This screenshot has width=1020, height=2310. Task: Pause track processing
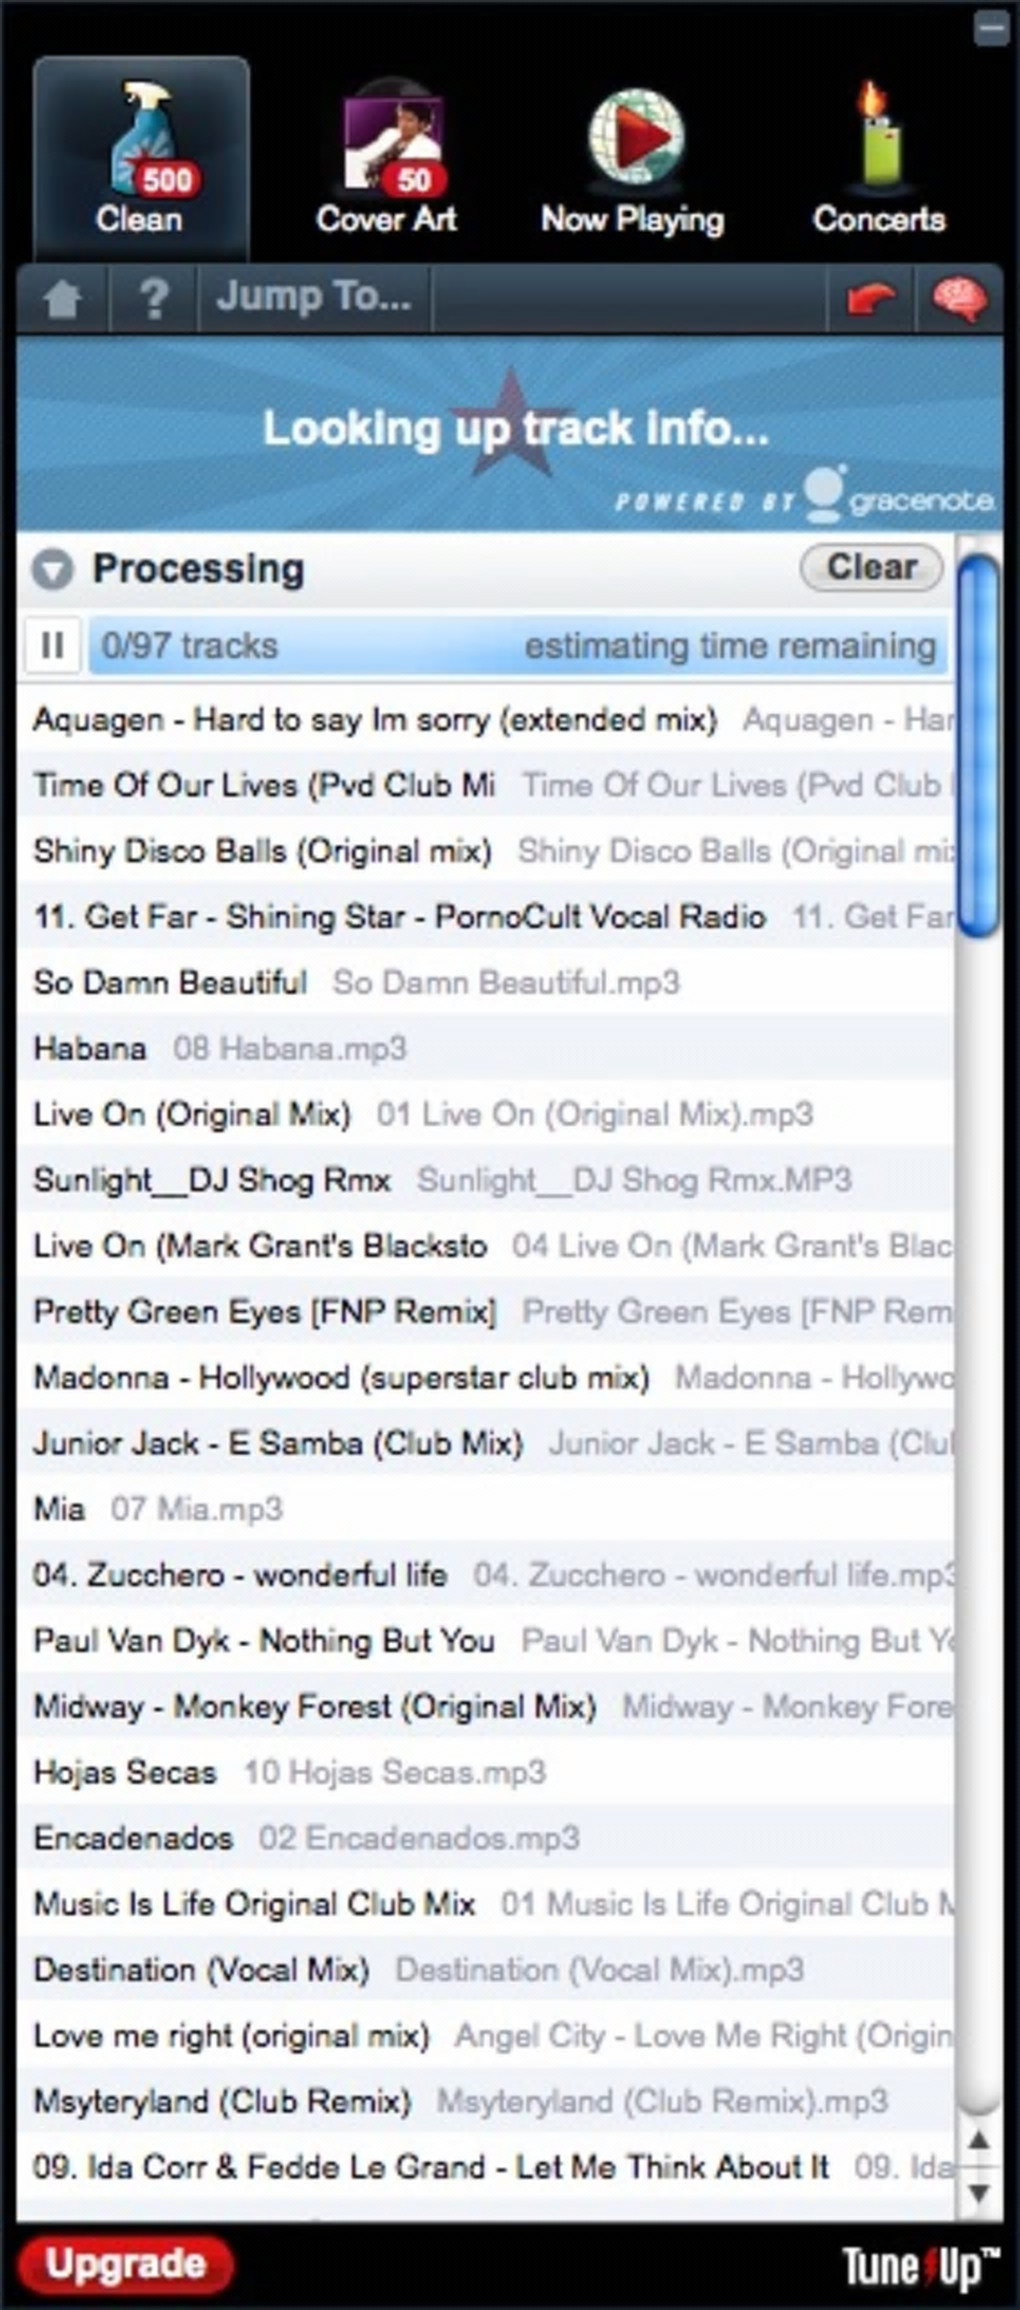(x=52, y=646)
